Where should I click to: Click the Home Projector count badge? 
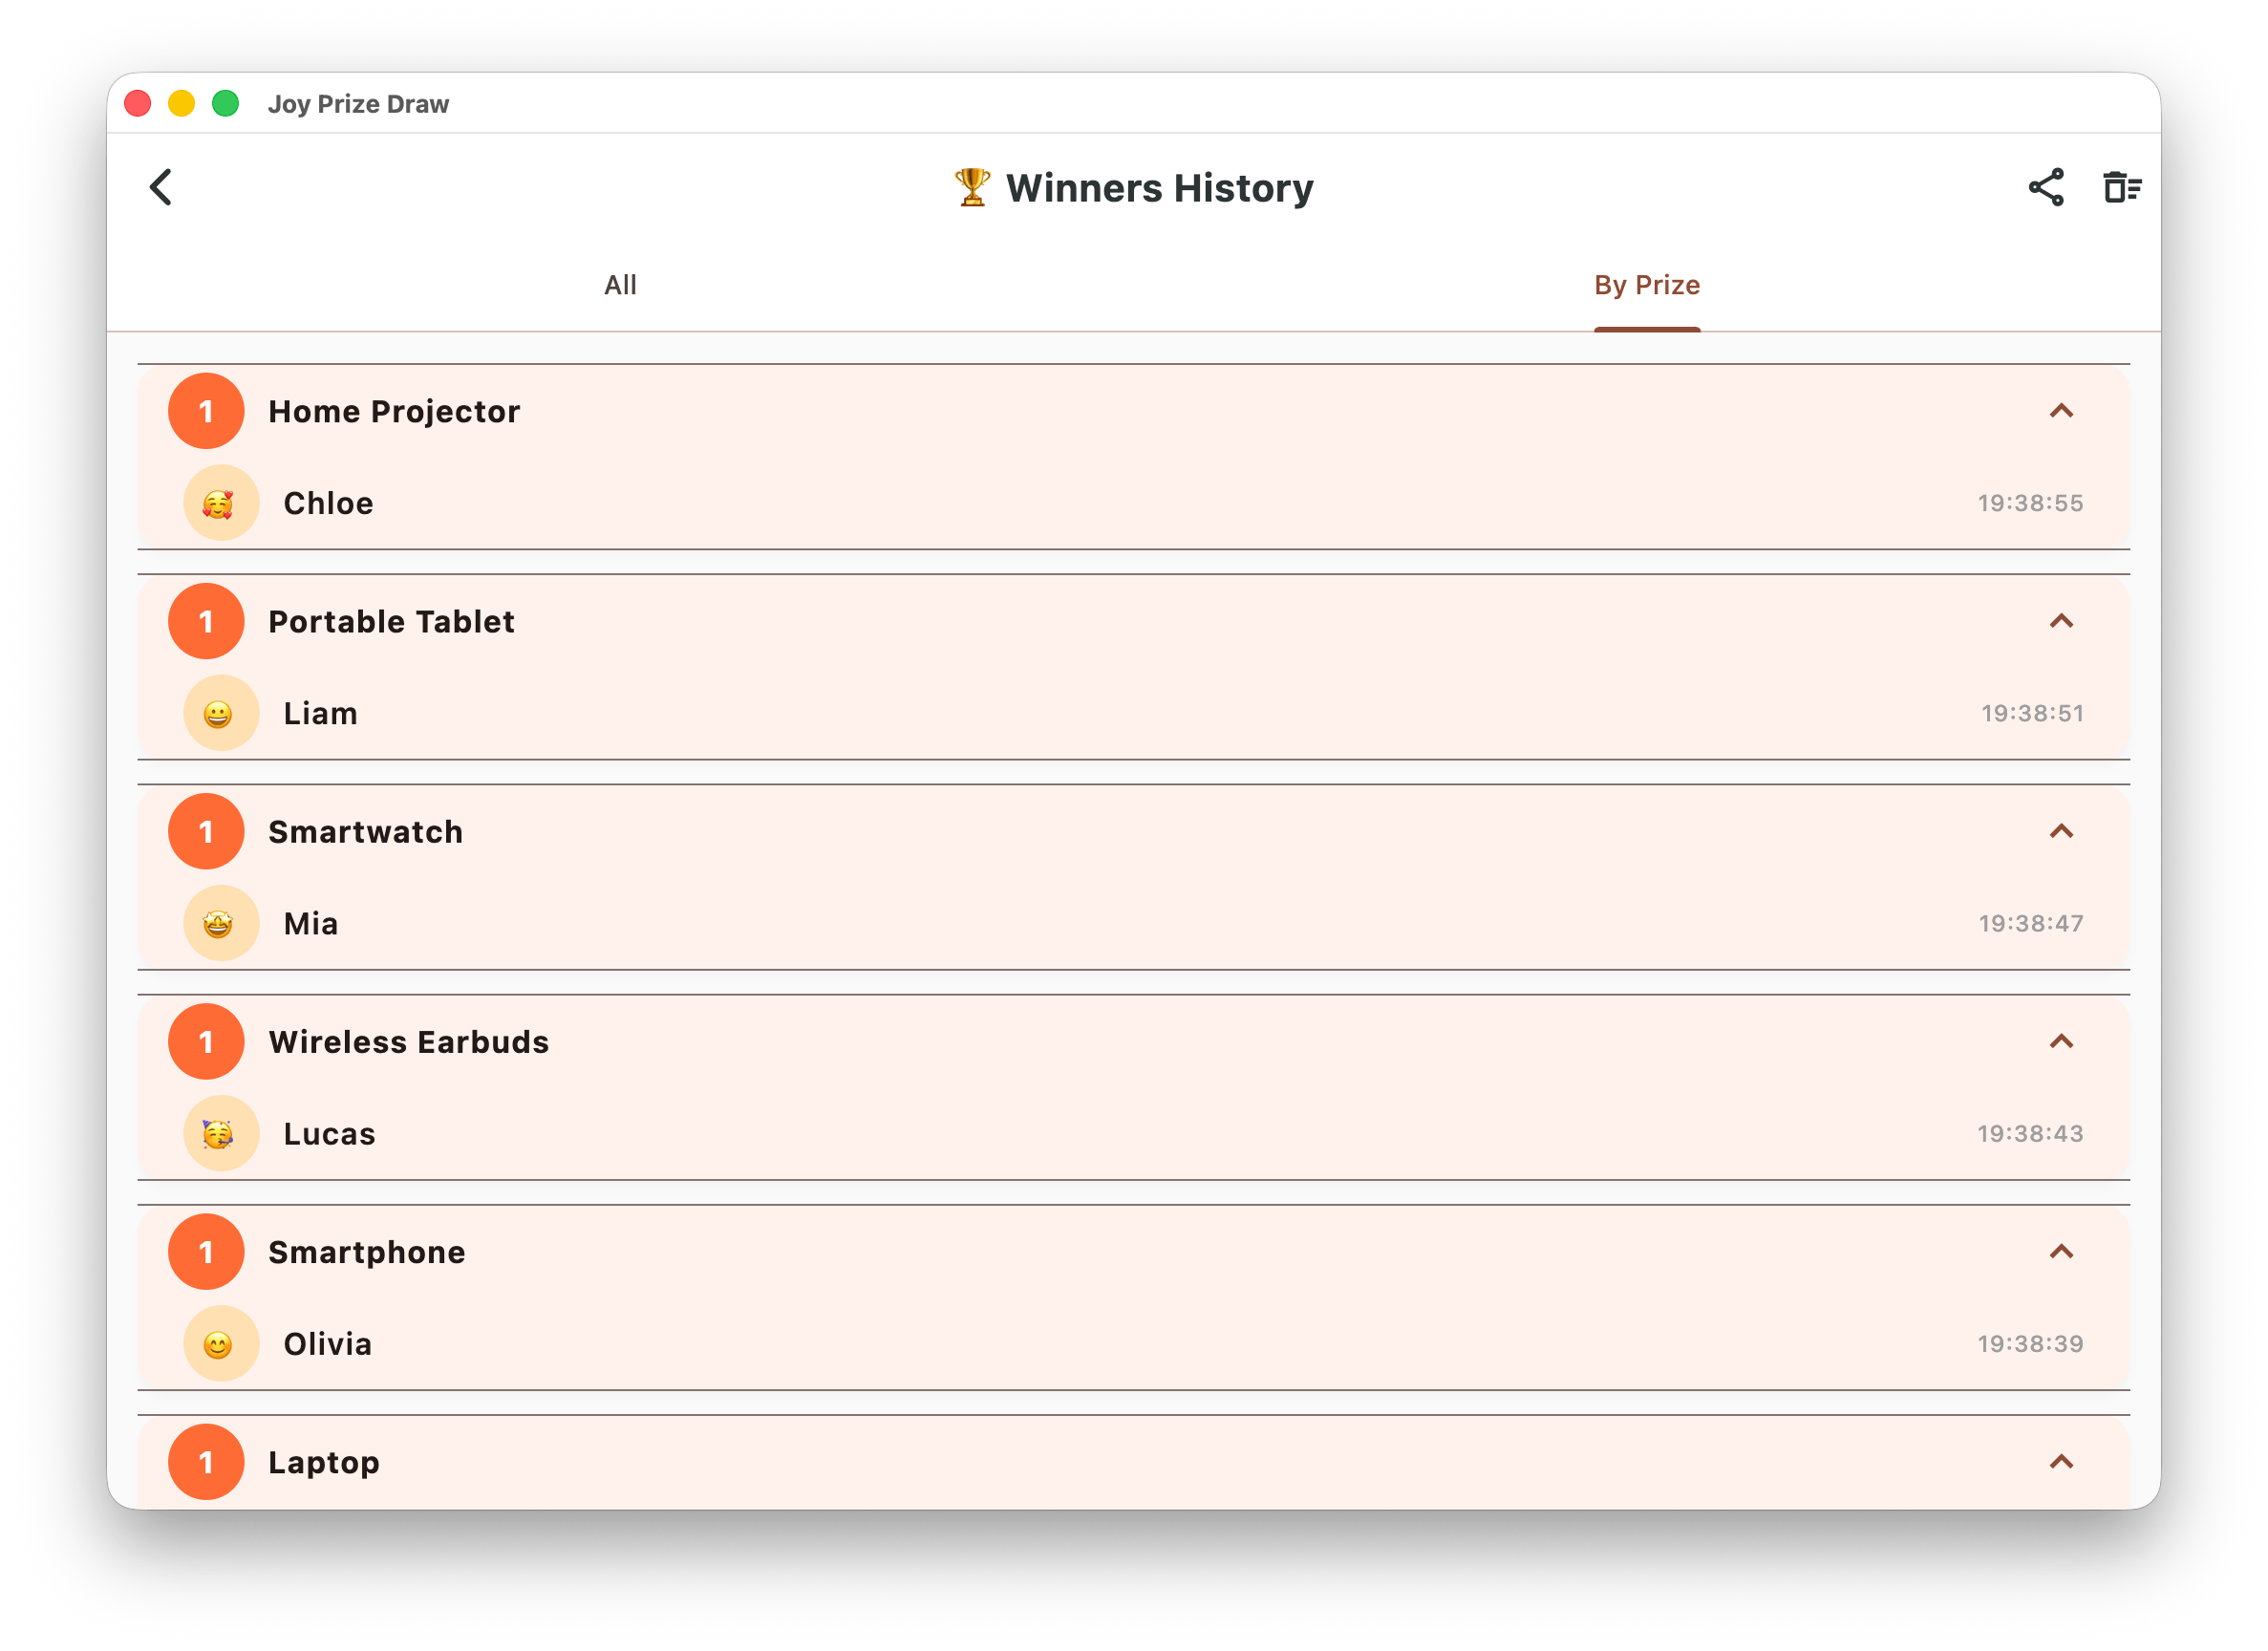(x=206, y=411)
